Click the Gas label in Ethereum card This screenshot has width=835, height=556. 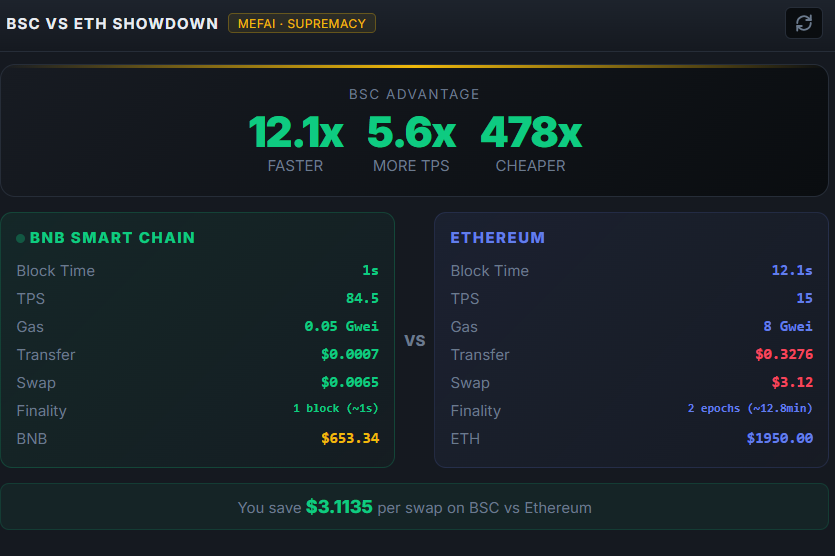coord(464,327)
